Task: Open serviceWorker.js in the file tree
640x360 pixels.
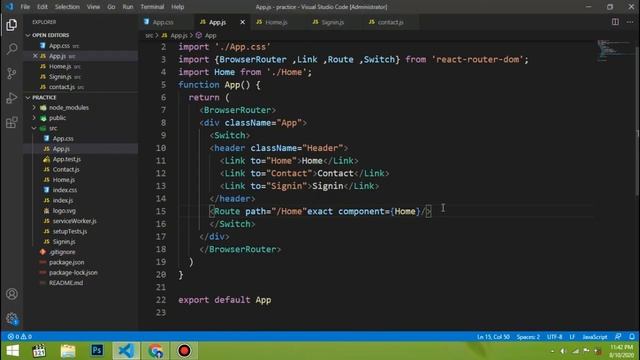Action: pyautogui.click(x=74, y=221)
